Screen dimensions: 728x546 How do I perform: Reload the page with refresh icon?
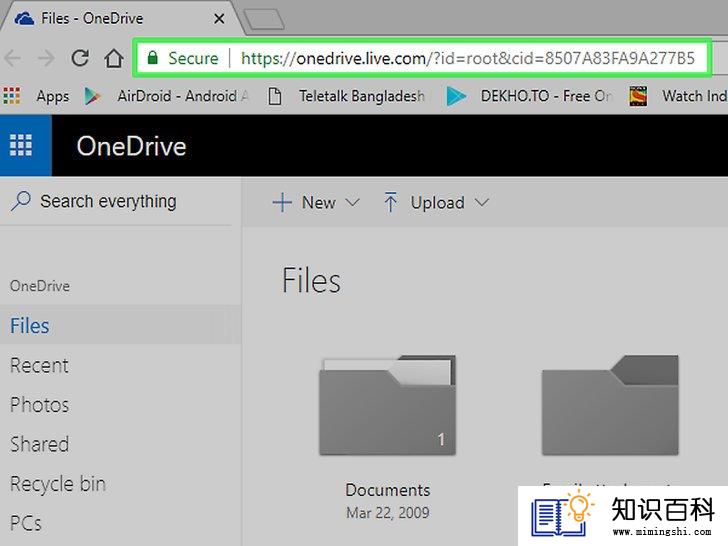80,58
